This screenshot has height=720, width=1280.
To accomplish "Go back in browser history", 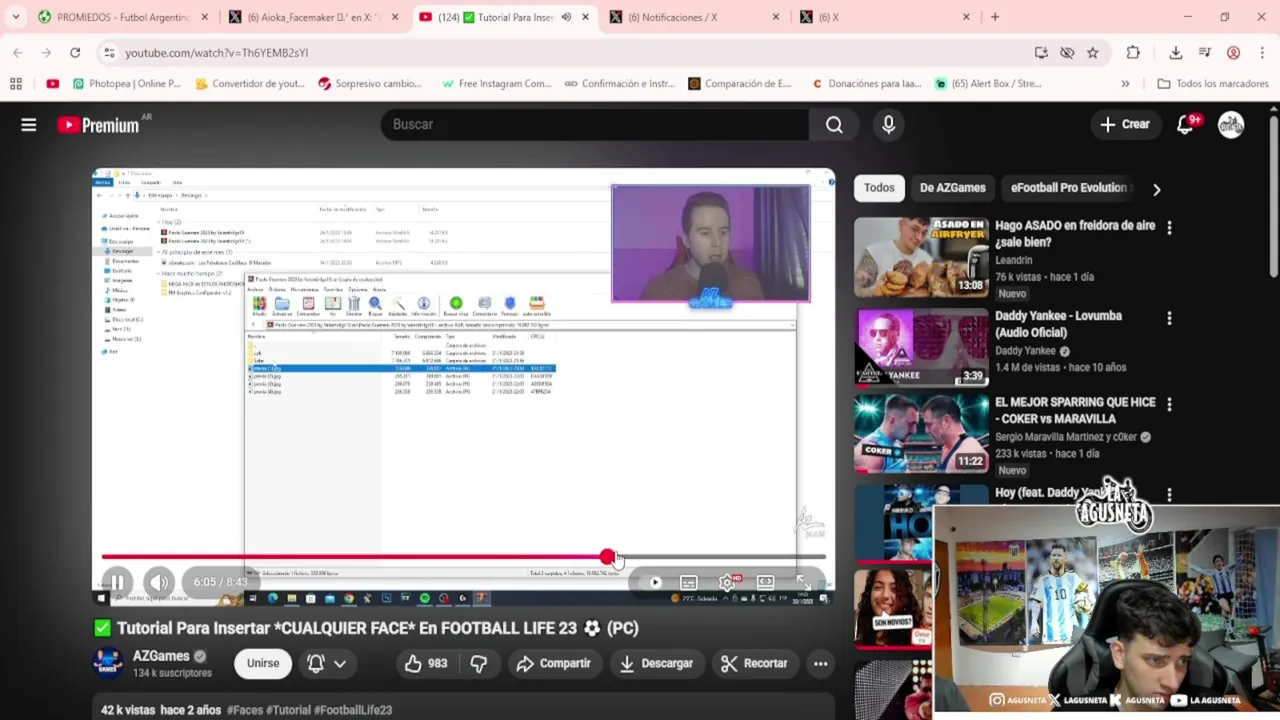I will point(18,52).
